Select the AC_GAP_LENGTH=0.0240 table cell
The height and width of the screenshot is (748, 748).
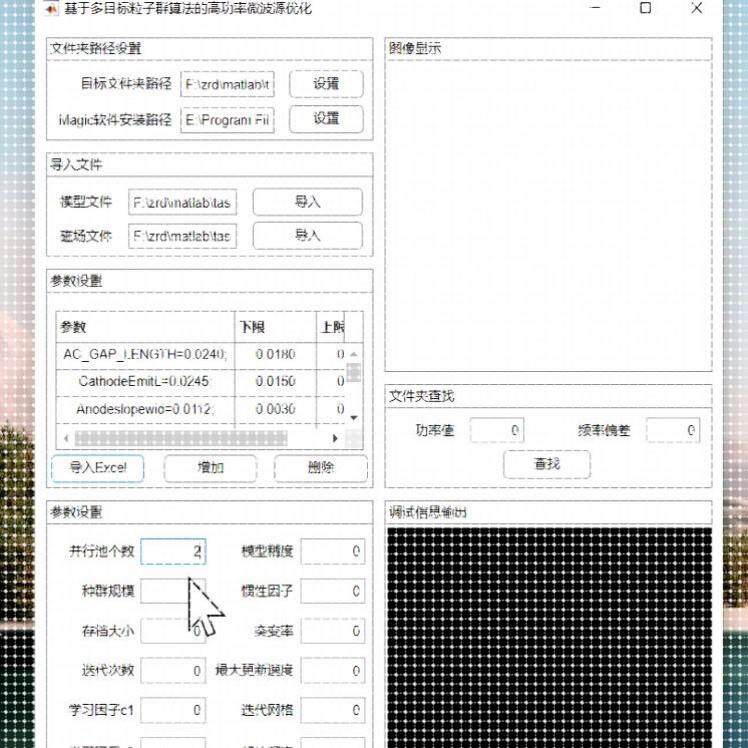pos(145,354)
